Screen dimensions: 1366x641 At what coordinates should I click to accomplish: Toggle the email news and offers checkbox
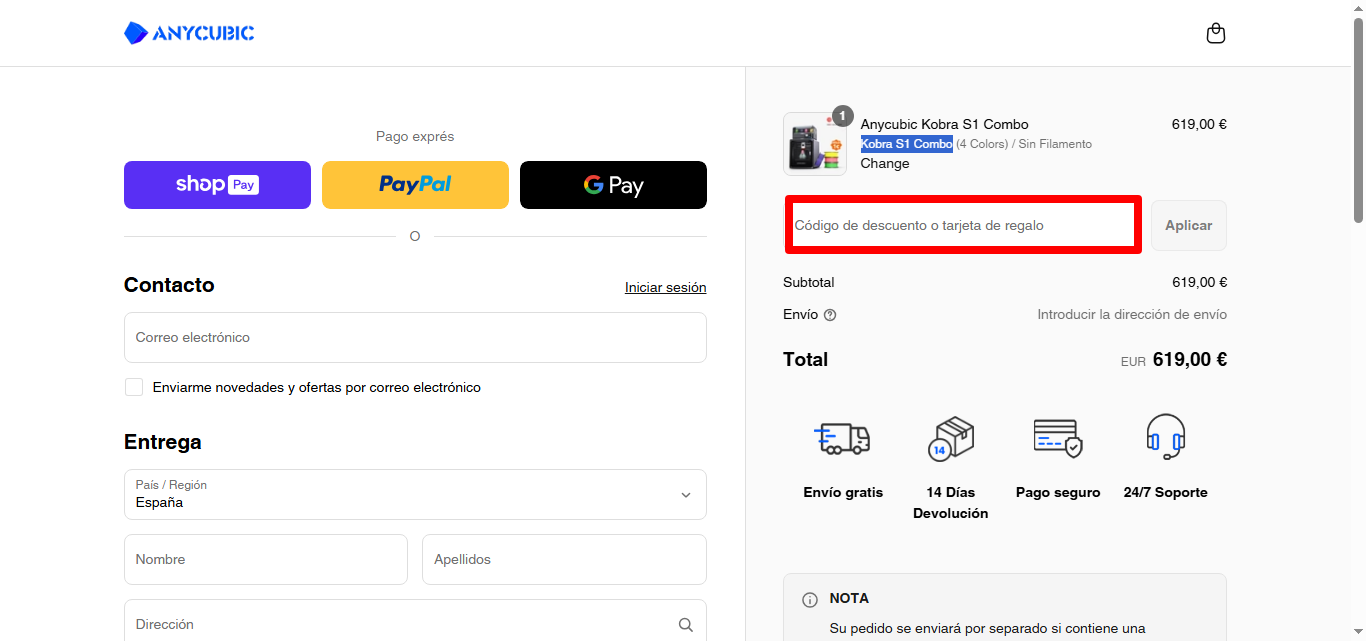tap(134, 387)
